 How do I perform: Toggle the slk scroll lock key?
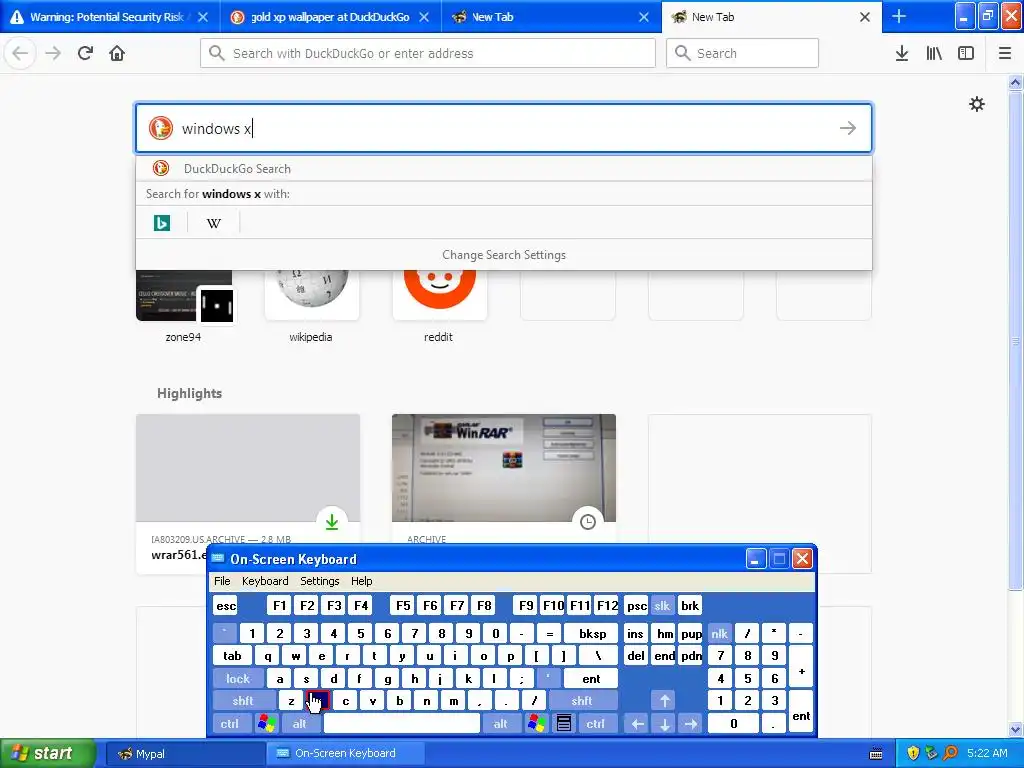pos(662,605)
